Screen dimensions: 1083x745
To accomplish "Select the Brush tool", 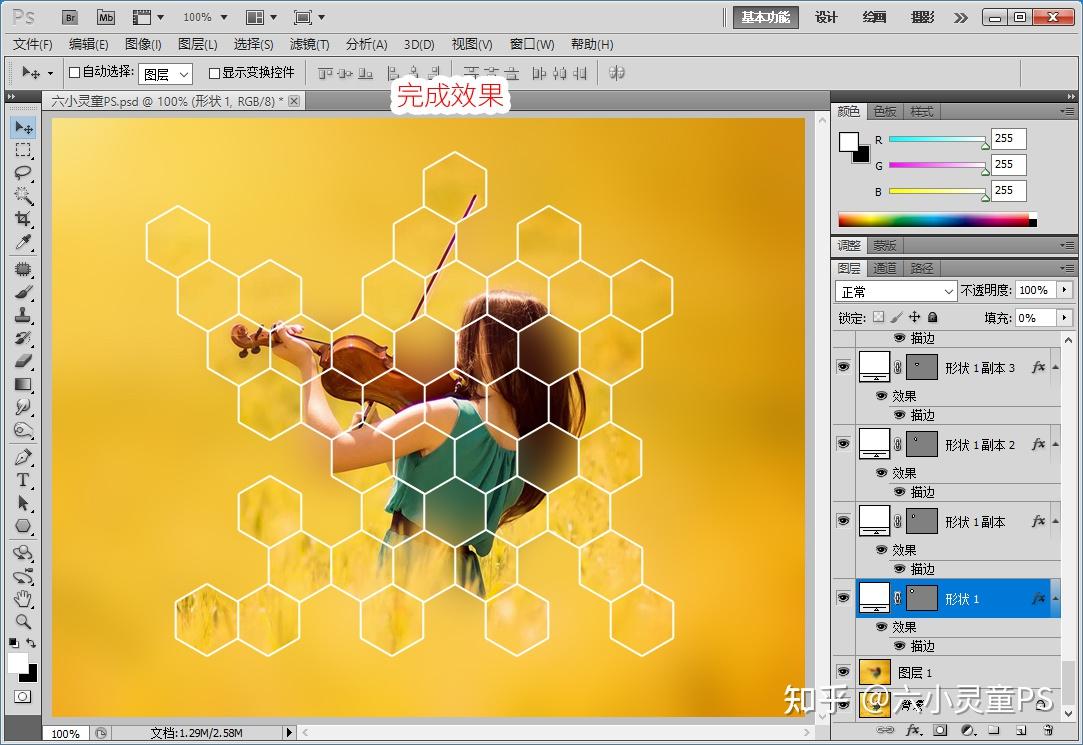I will 23,292.
